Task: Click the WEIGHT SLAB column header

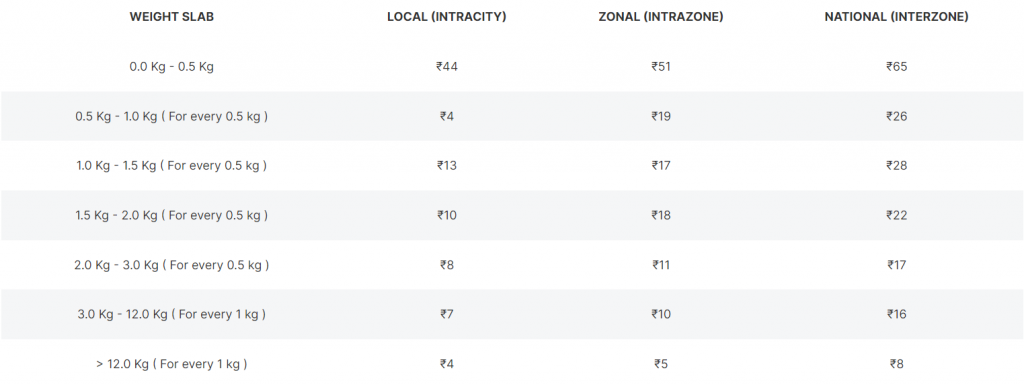Action: 172,17
